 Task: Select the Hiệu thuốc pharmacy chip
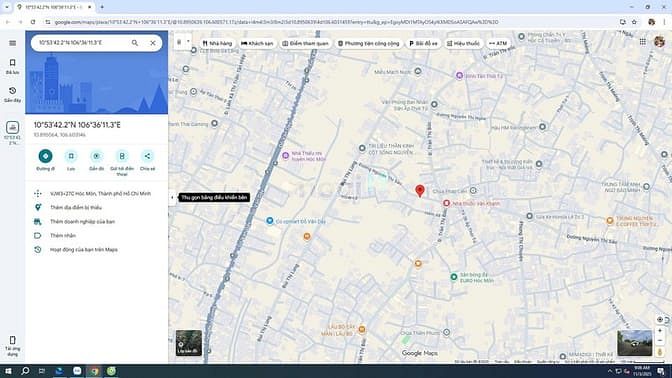(463, 43)
